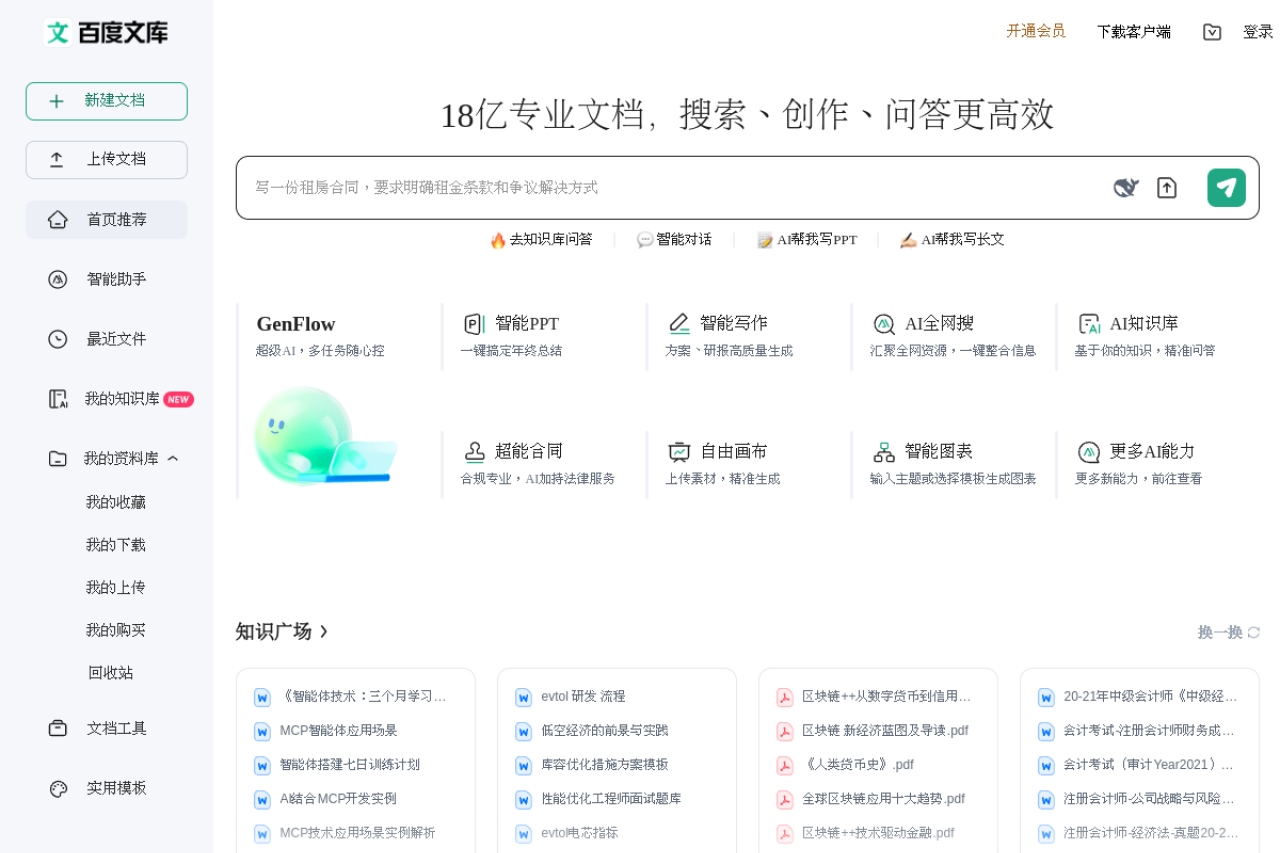Open the GenFlow card
Image resolution: width=1280 pixels, height=853 pixels.
click(x=338, y=401)
